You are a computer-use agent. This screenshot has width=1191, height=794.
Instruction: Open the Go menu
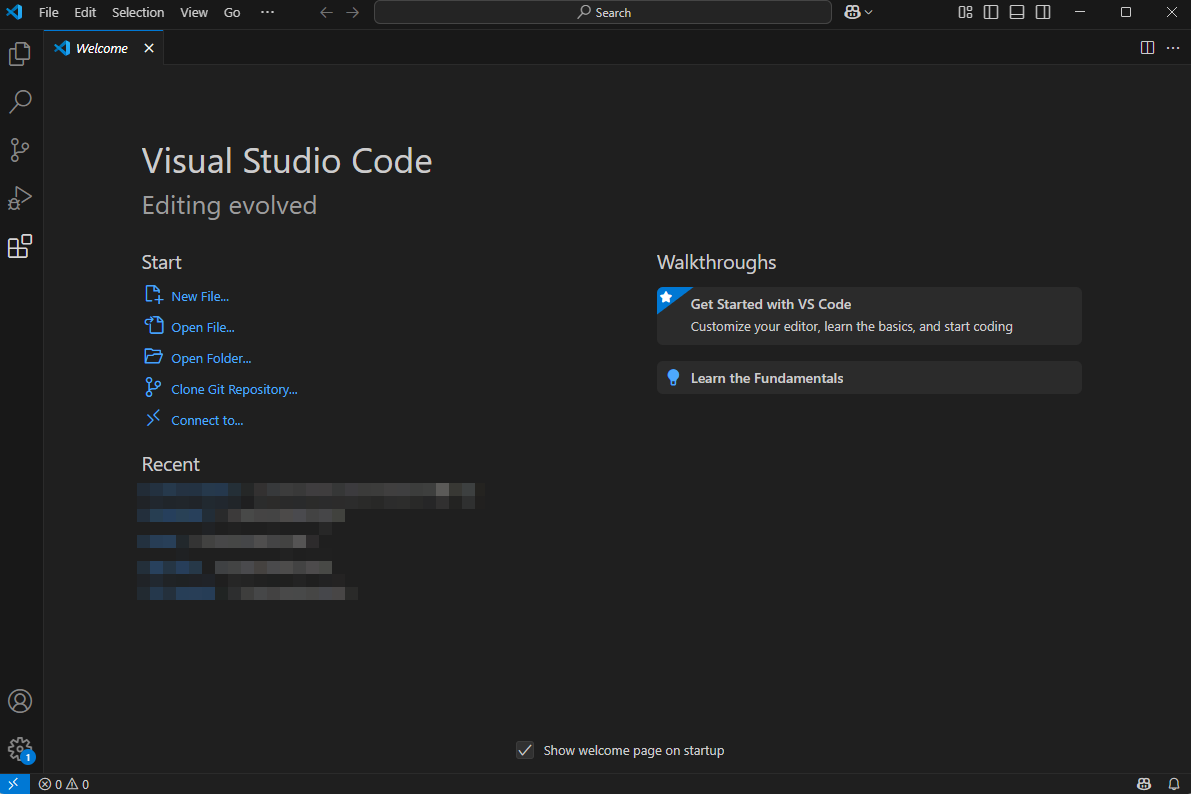pyautogui.click(x=232, y=12)
